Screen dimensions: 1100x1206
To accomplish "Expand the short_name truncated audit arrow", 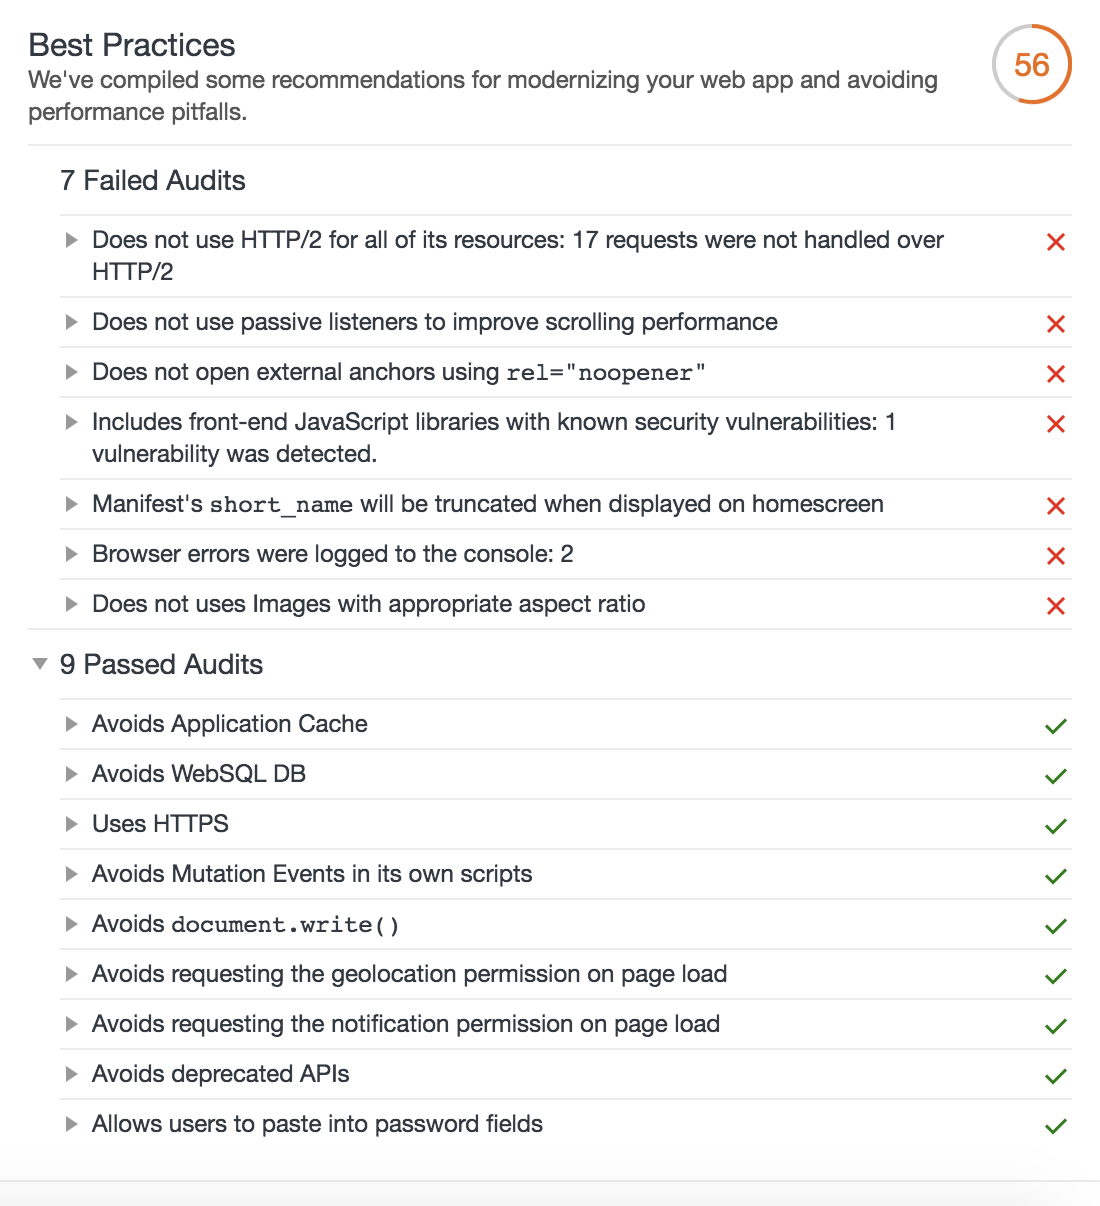I will pyautogui.click(x=71, y=504).
